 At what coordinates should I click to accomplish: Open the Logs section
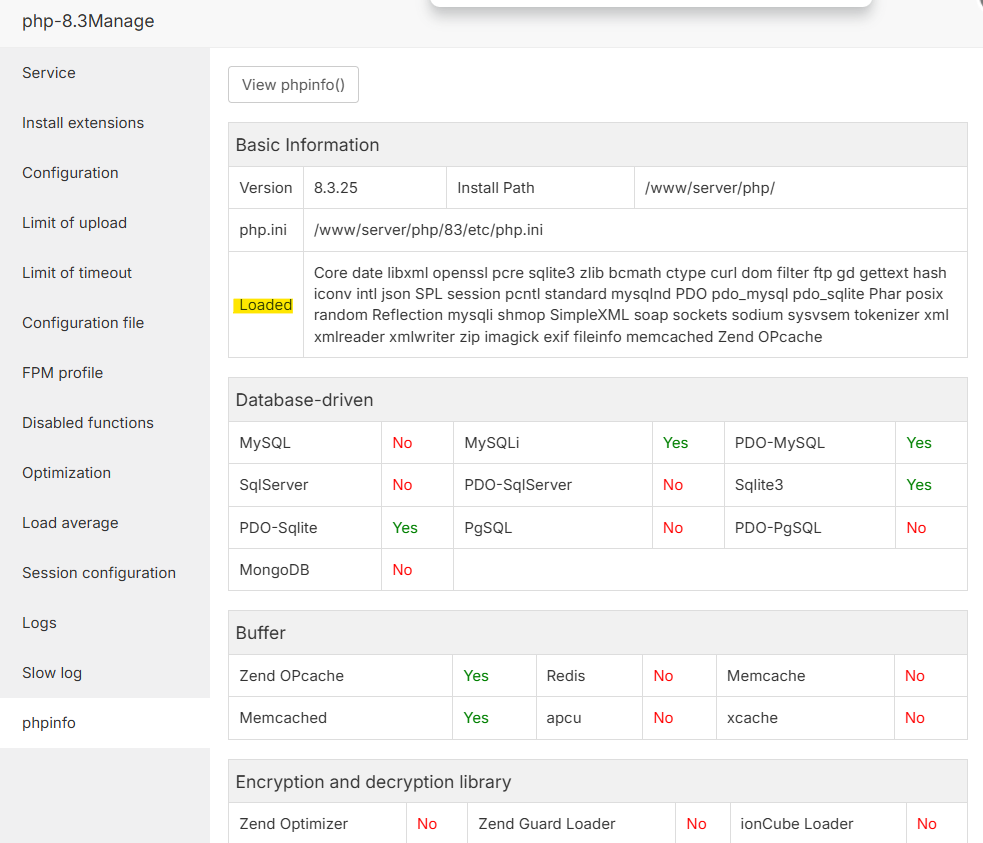click(x=39, y=623)
